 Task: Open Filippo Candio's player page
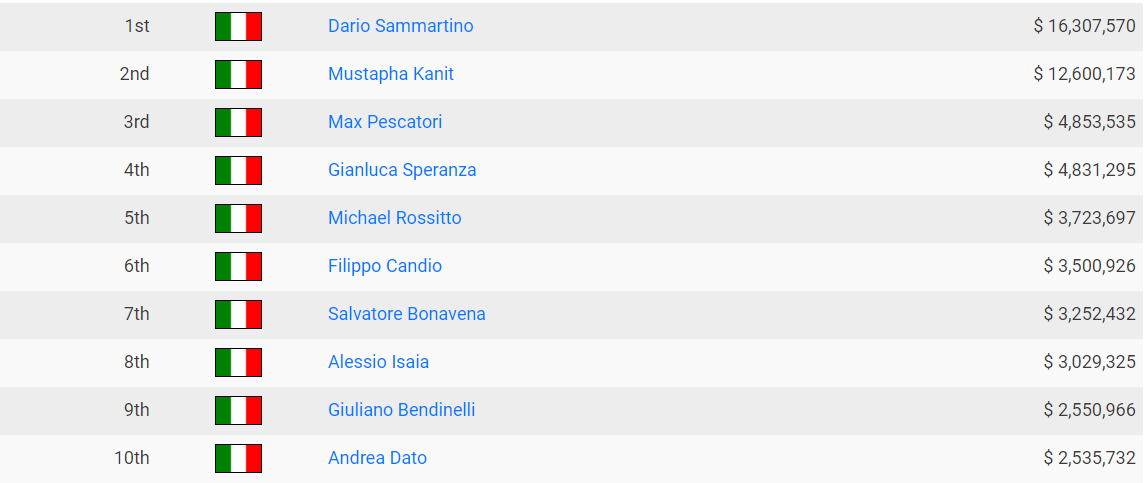[x=385, y=266]
